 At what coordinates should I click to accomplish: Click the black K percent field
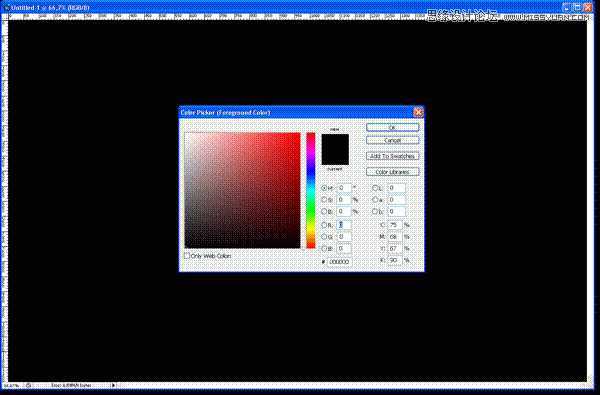[x=395, y=260]
